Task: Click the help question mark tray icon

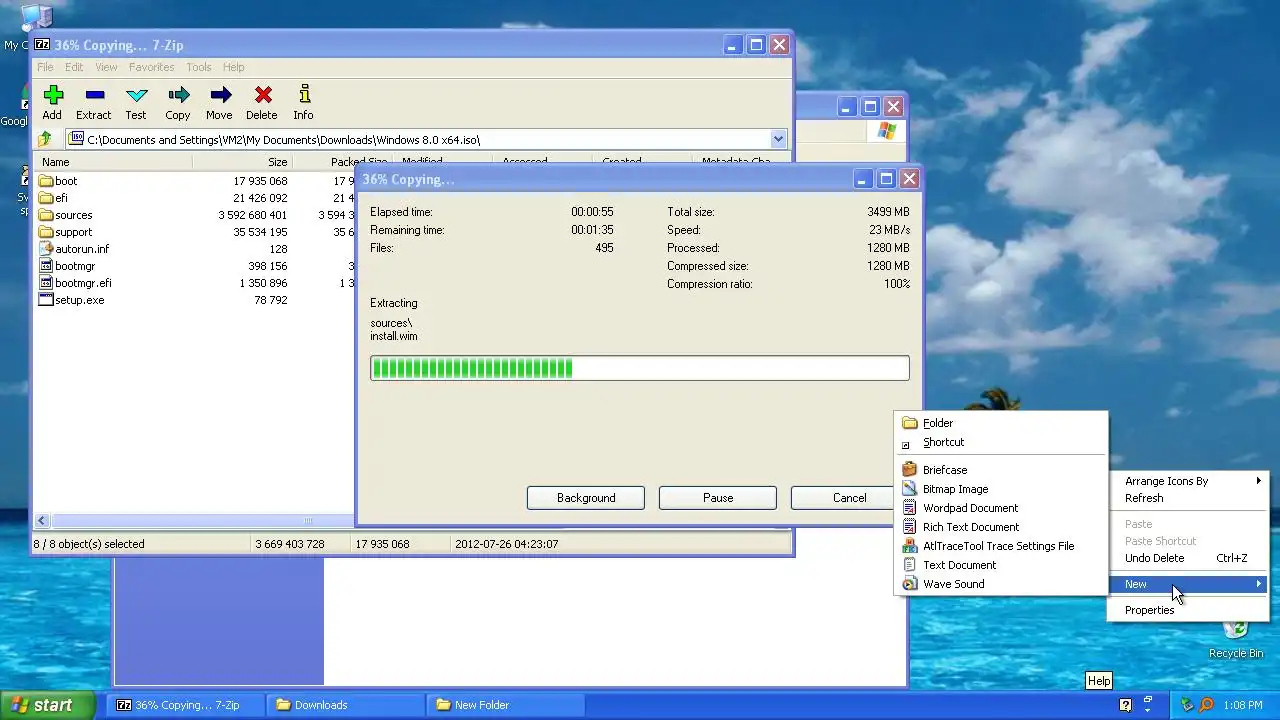Action: tap(1126, 705)
